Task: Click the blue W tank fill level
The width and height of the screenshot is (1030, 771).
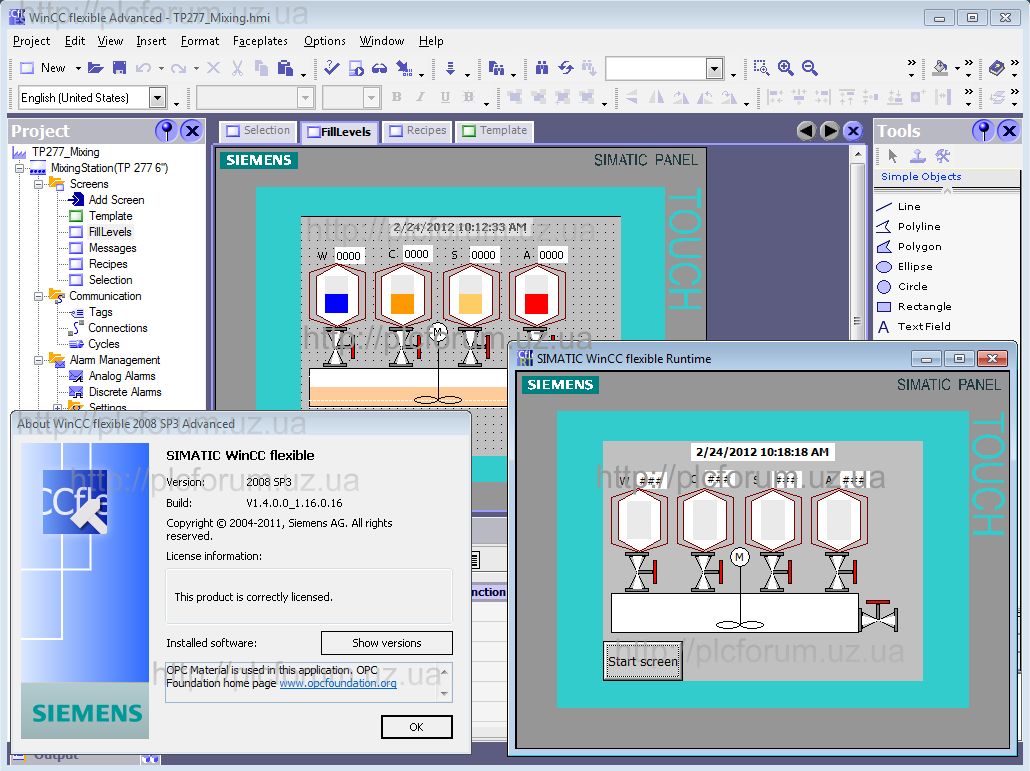Action: [336, 302]
